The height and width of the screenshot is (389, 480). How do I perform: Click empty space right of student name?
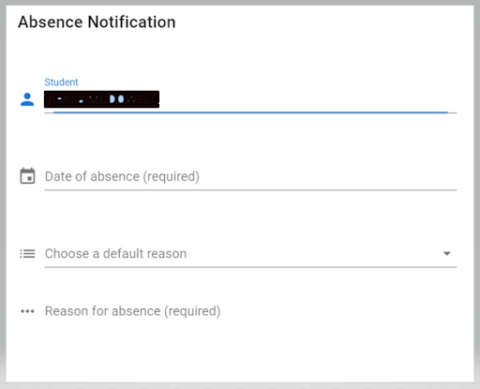click(x=307, y=99)
